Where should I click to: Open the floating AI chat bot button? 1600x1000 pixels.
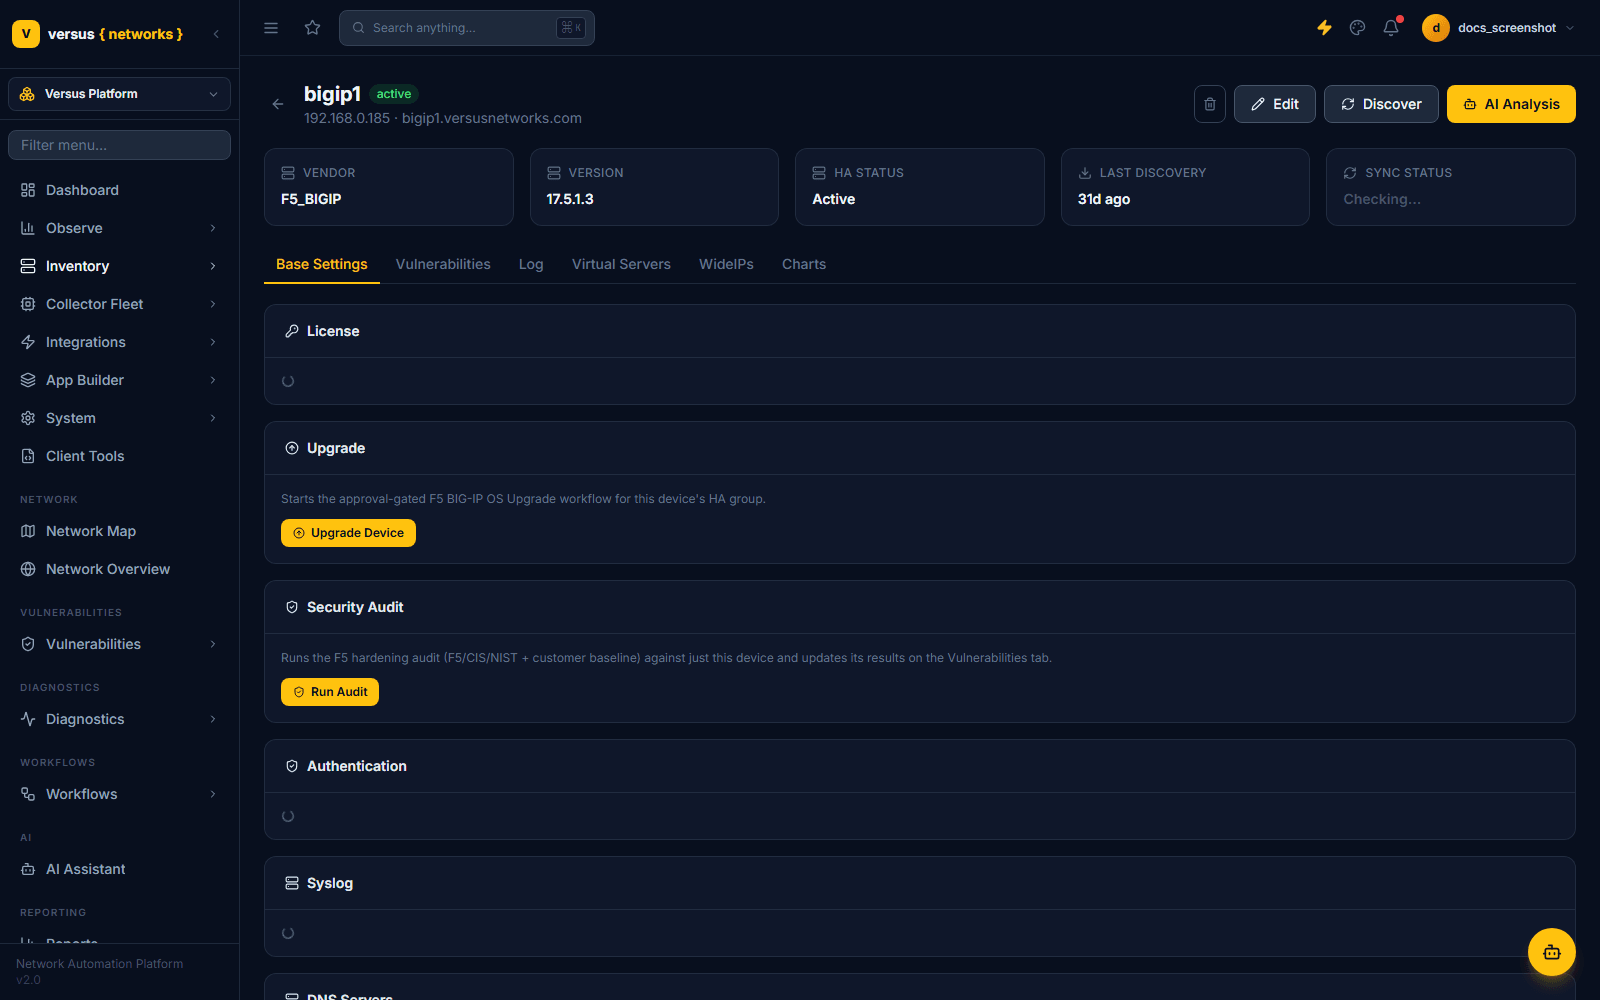1552,952
